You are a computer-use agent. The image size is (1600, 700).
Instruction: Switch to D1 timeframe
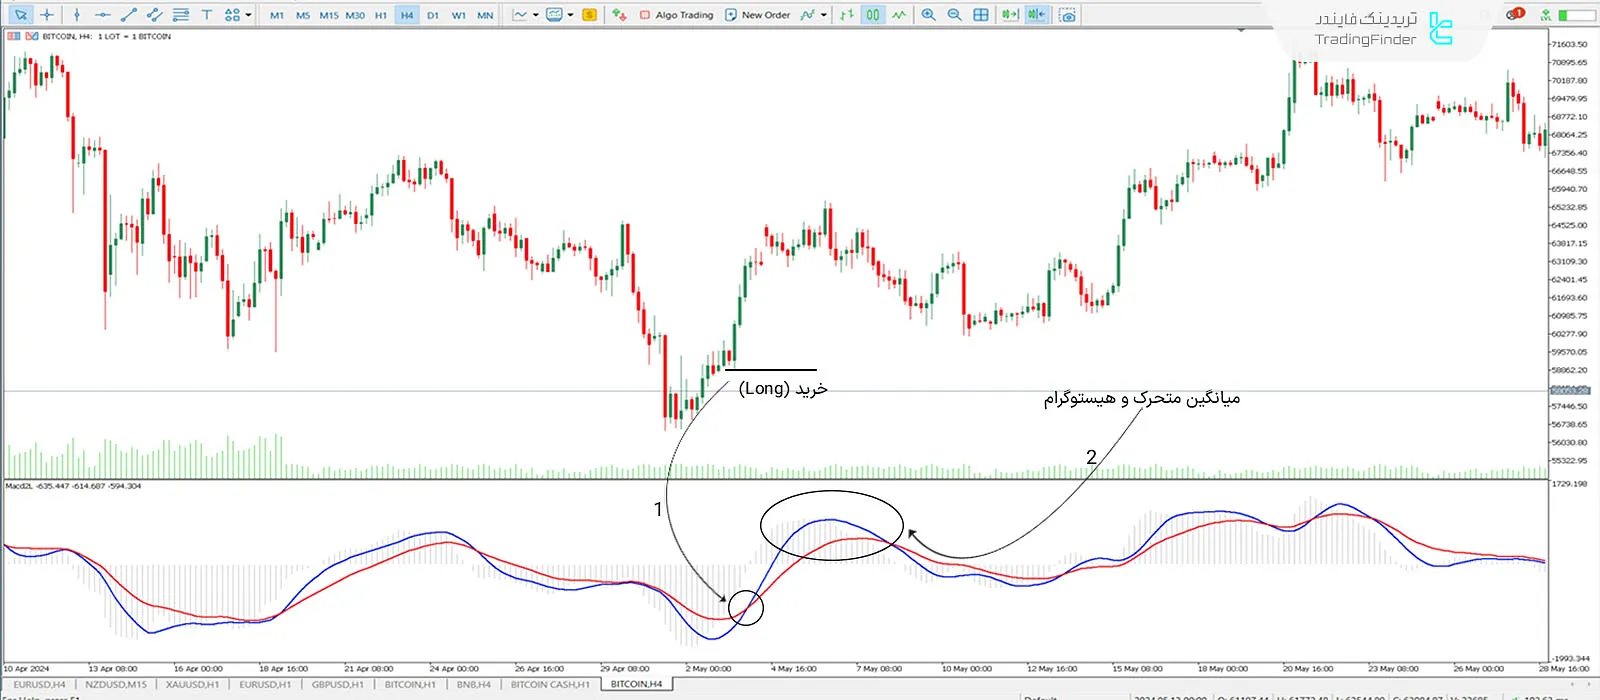point(433,15)
